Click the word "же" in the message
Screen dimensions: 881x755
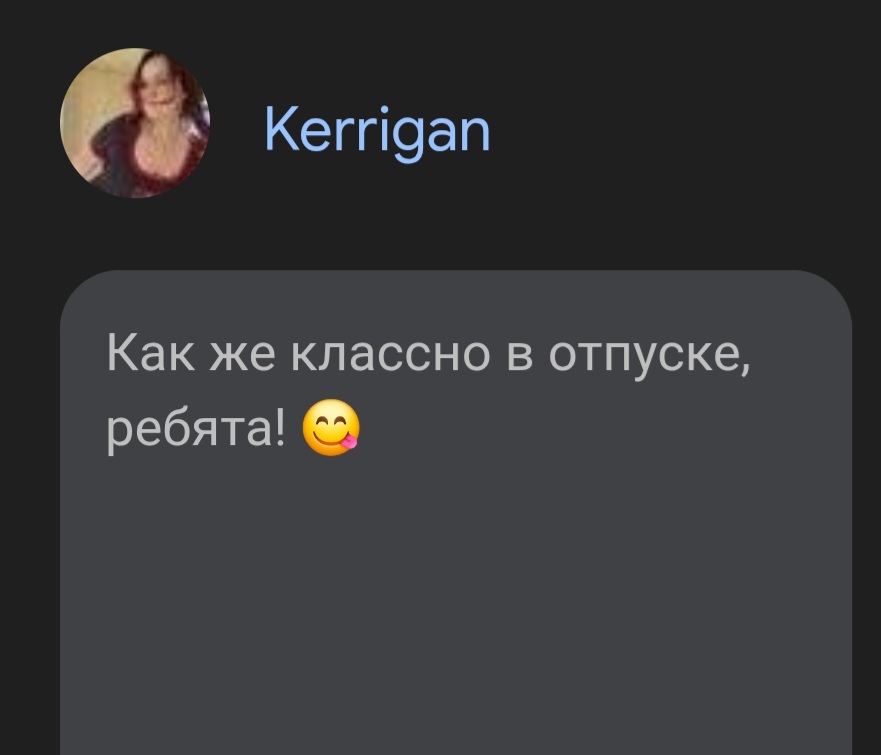(x=243, y=355)
